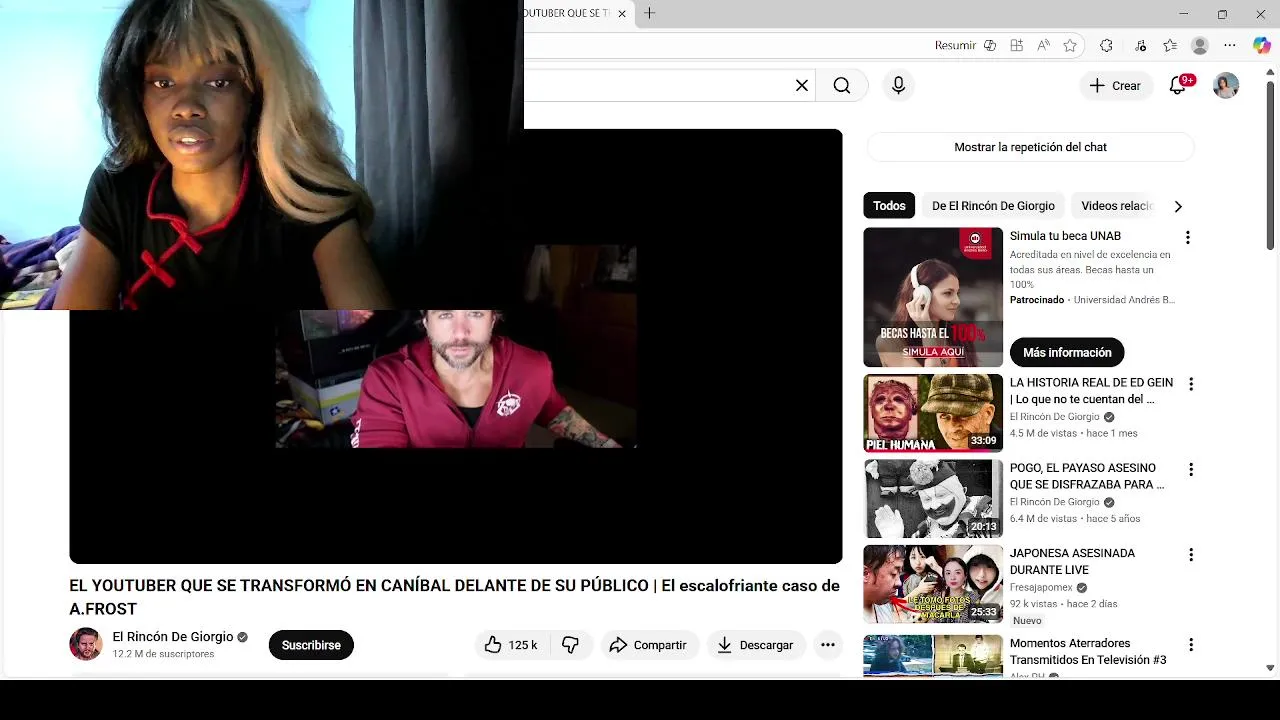Screen dimensions: 1280x720
Task: Click JAPONESA ASESINADA DURANTE LIVE title
Action: pyautogui.click(x=1072, y=561)
